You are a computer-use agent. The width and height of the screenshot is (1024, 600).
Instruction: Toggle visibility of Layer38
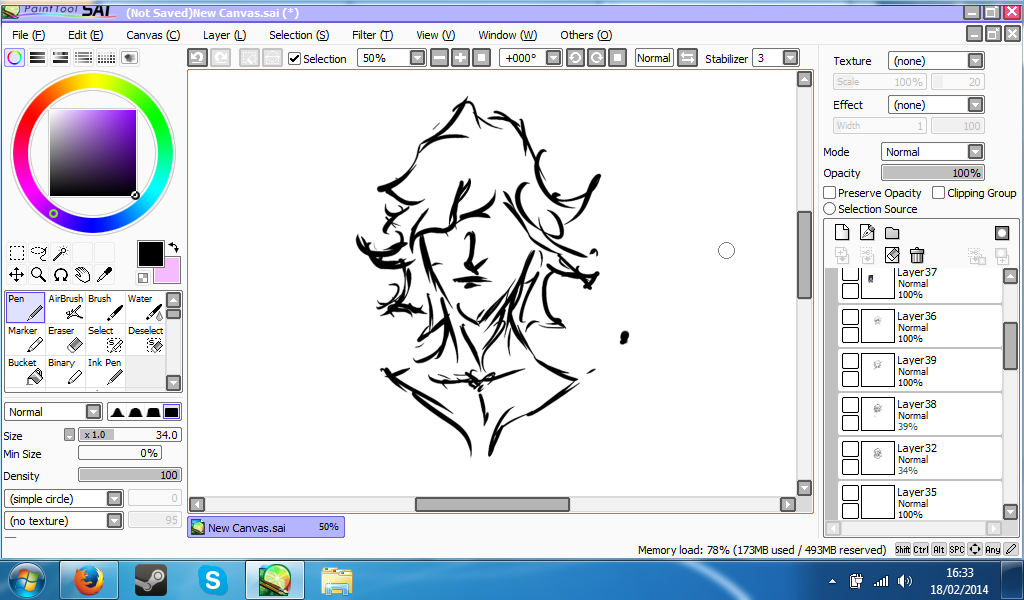point(850,405)
